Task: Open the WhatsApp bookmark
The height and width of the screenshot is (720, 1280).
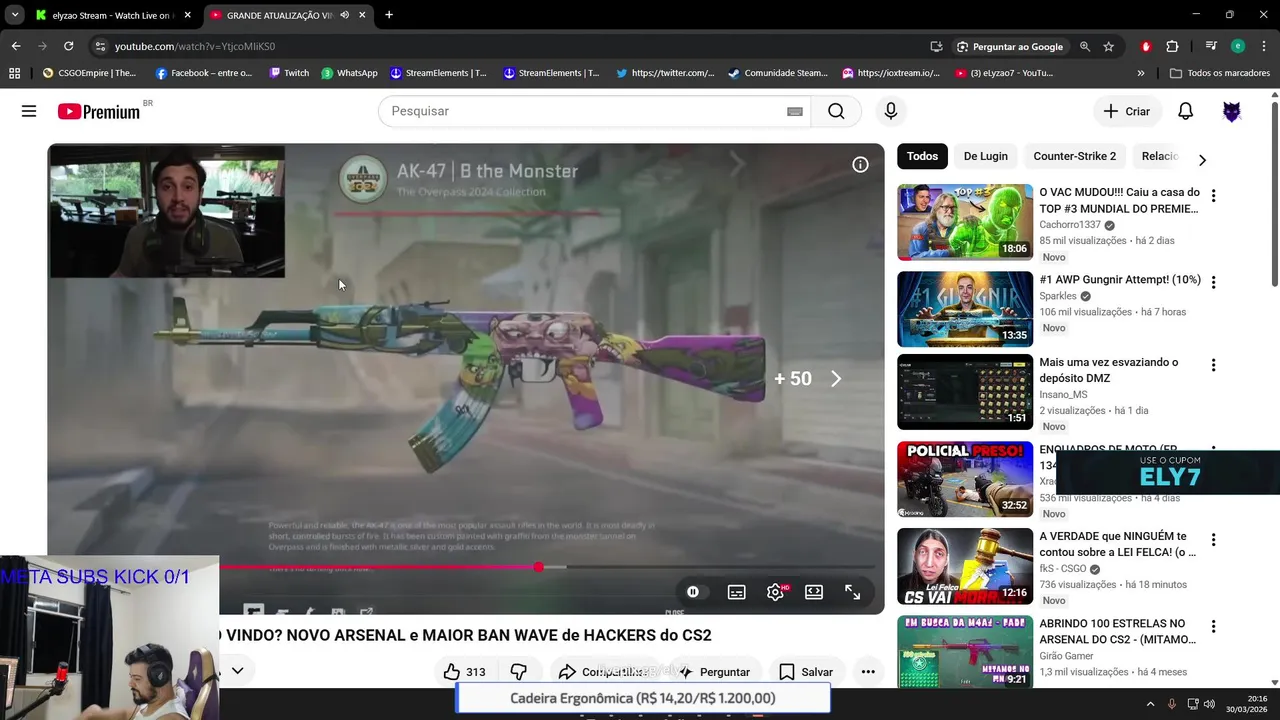Action: 349,73
